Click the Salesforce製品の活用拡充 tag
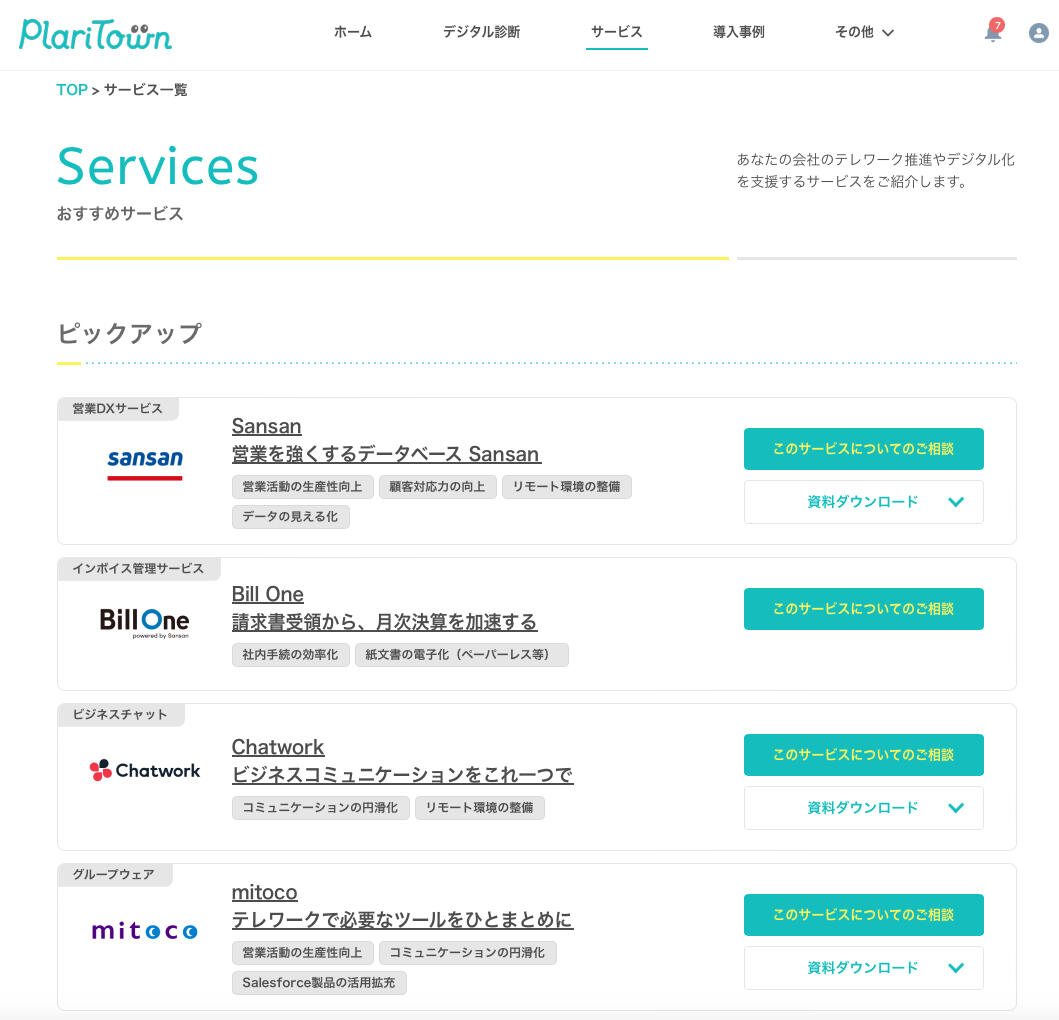 [319, 983]
